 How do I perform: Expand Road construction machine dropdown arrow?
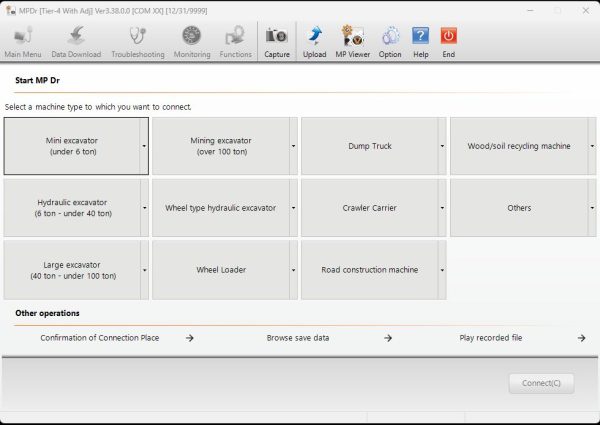coord(442,270)
